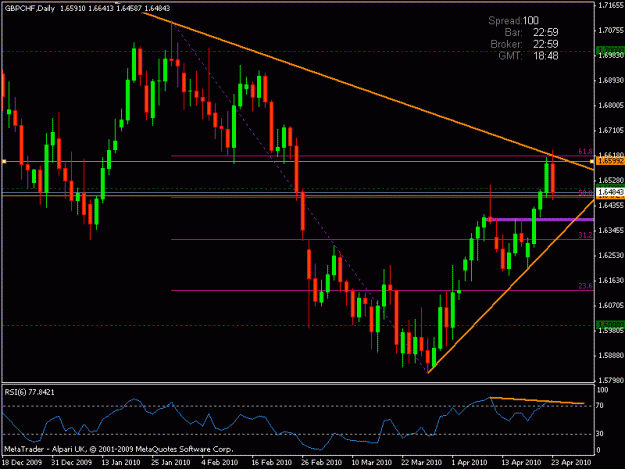
Task: Click the 1.68005 price axis label
Action: point(611,106)
